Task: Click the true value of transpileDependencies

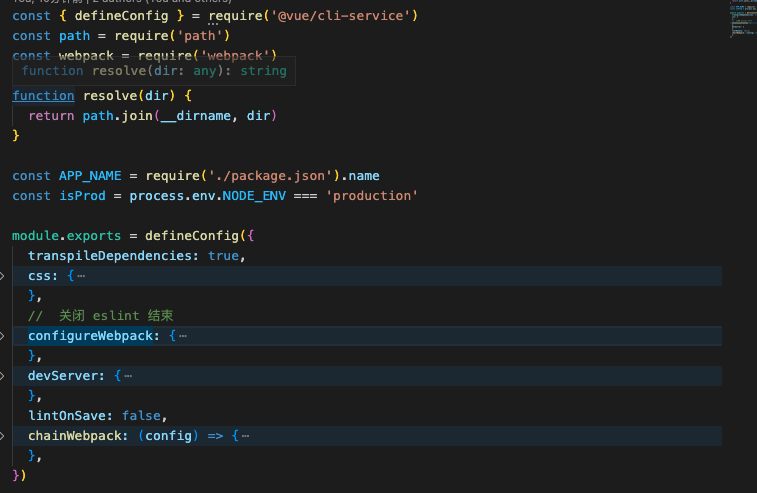Action: [x=223, y=256]
